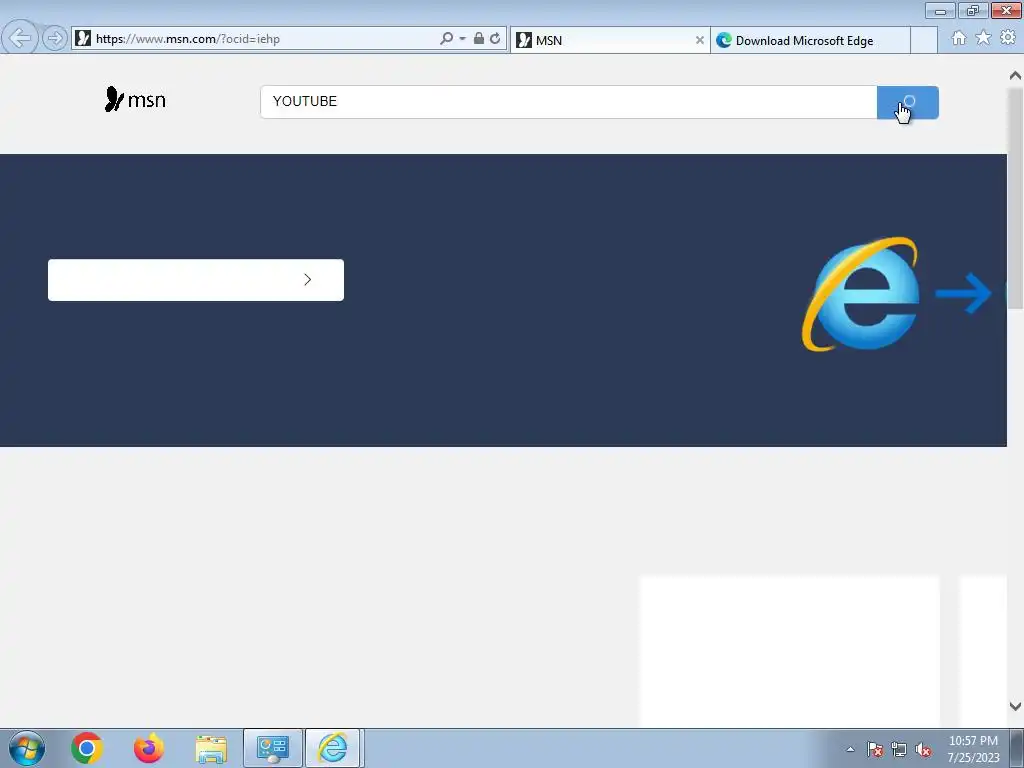The height and width of the screenshot is (768, 1024).
Task: Click the browser Back arrow button
Action: point(20,38)
